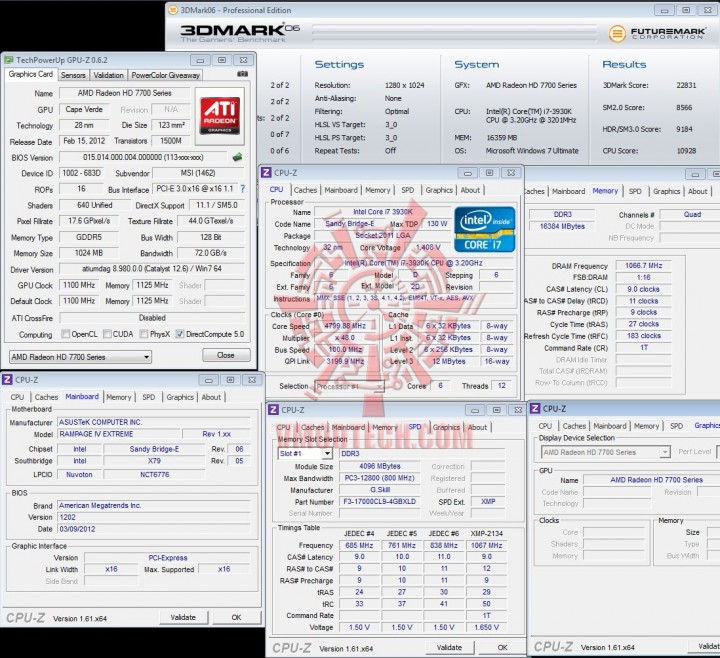Open the memory Slot #1 dropdown
The height and width of the screenshot is (658, 720).
(305, 454)
